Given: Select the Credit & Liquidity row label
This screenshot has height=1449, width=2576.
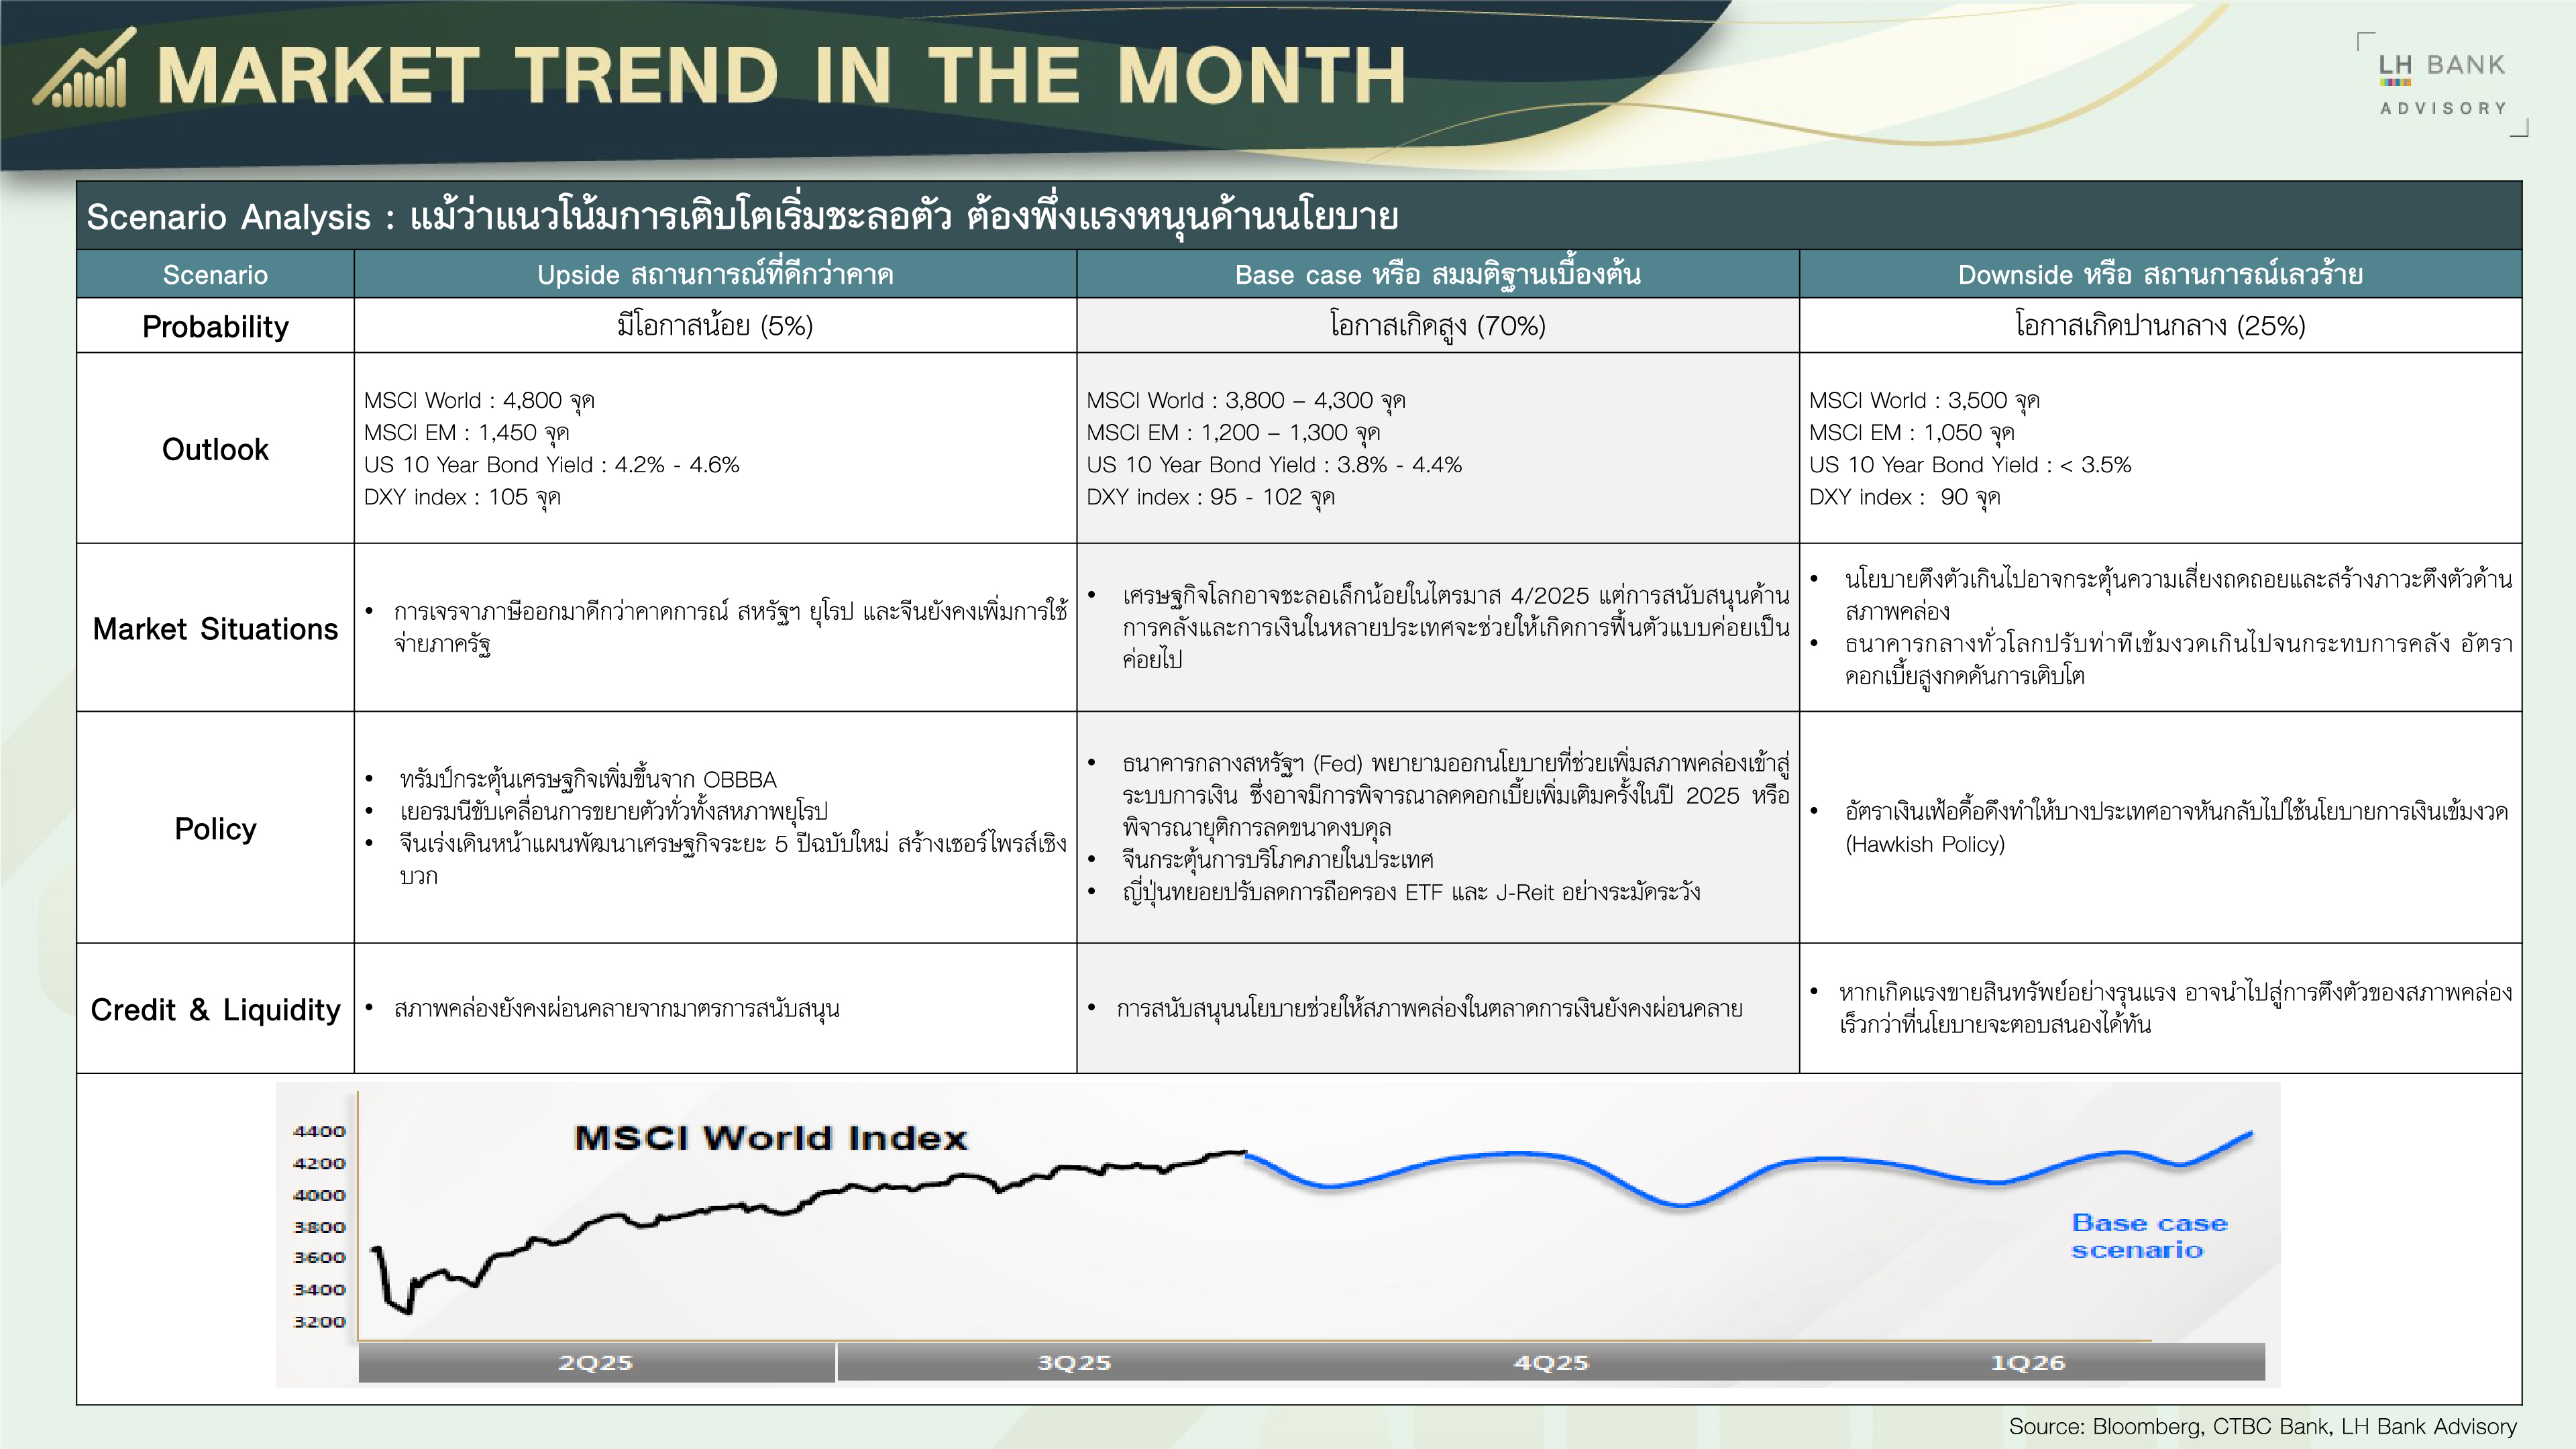Looking at the screenshot, I should [x=215, y=1009].
